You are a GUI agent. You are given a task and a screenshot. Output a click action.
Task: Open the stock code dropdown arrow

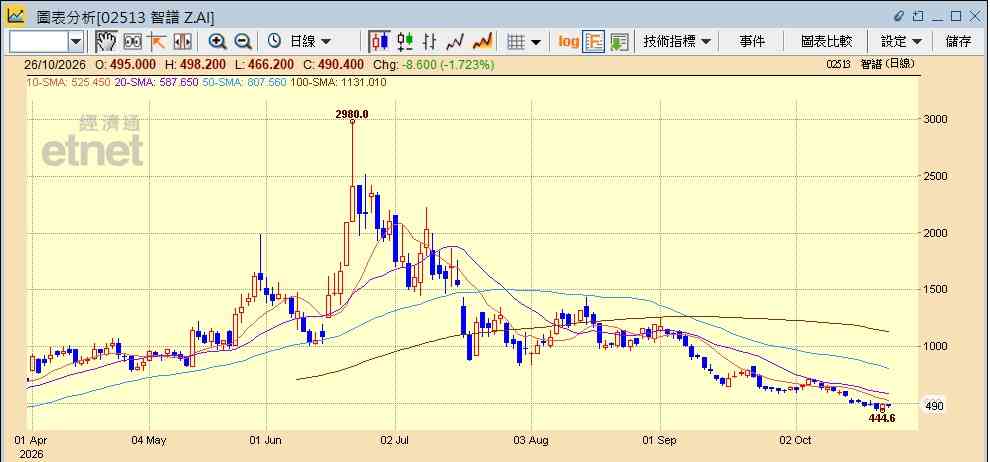[76, 42]
